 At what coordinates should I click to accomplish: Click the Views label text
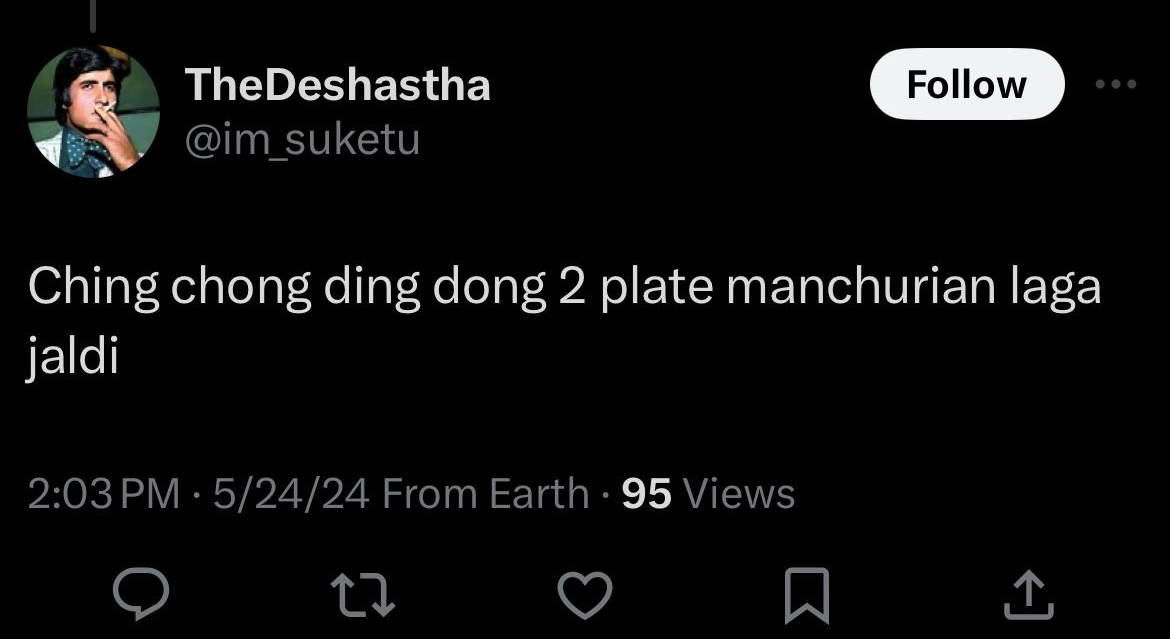tap(739, 493)
